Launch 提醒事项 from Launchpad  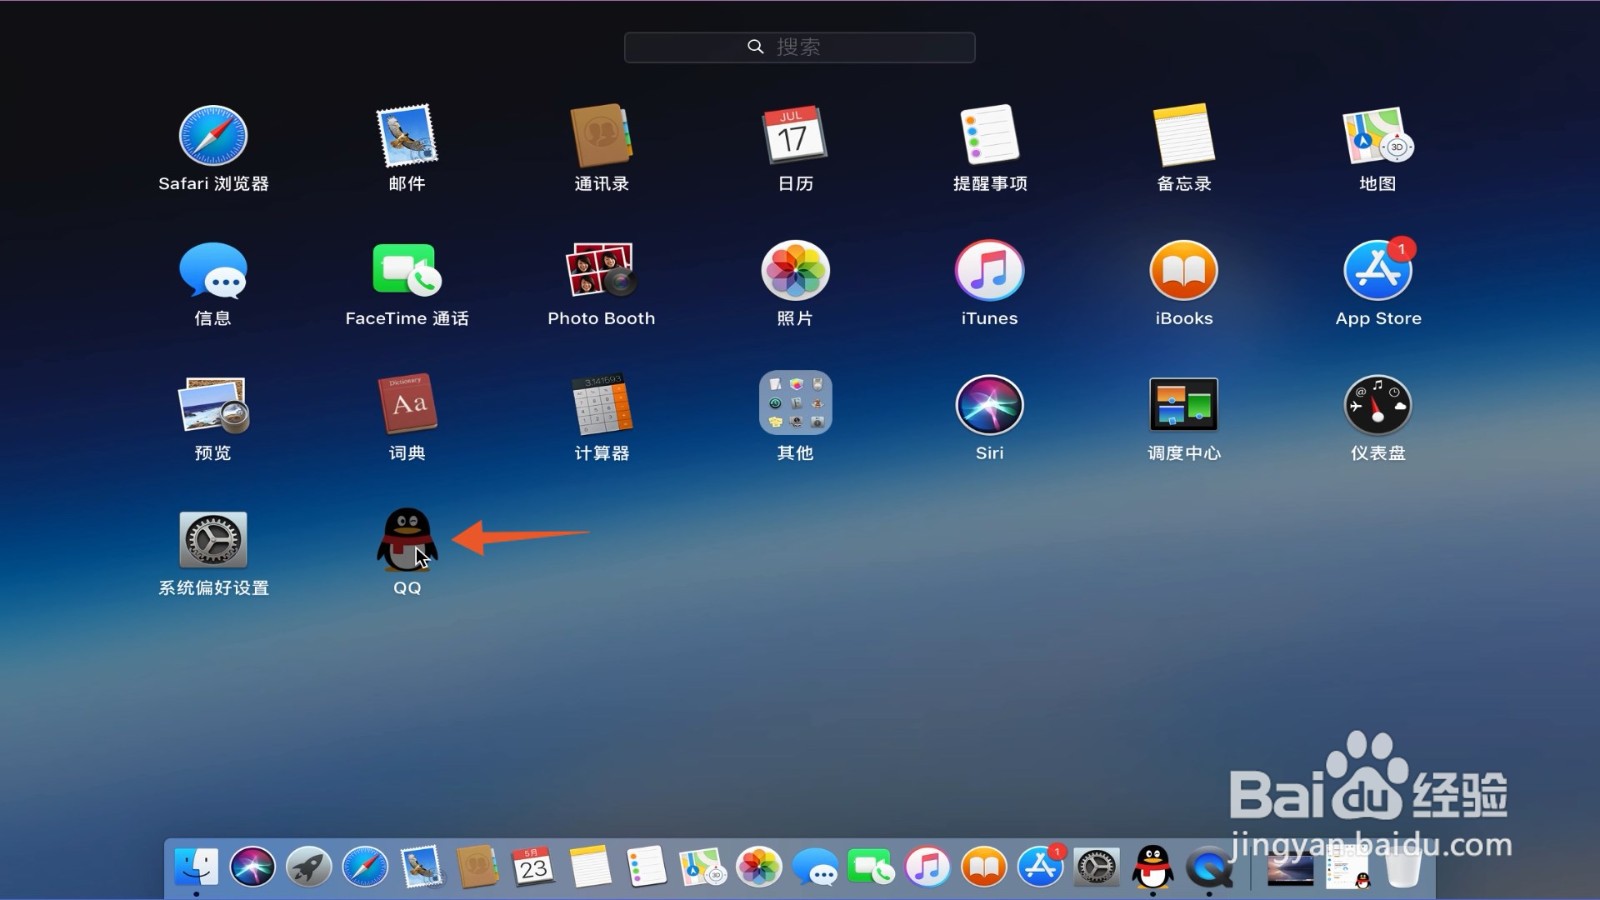point(989,136)
